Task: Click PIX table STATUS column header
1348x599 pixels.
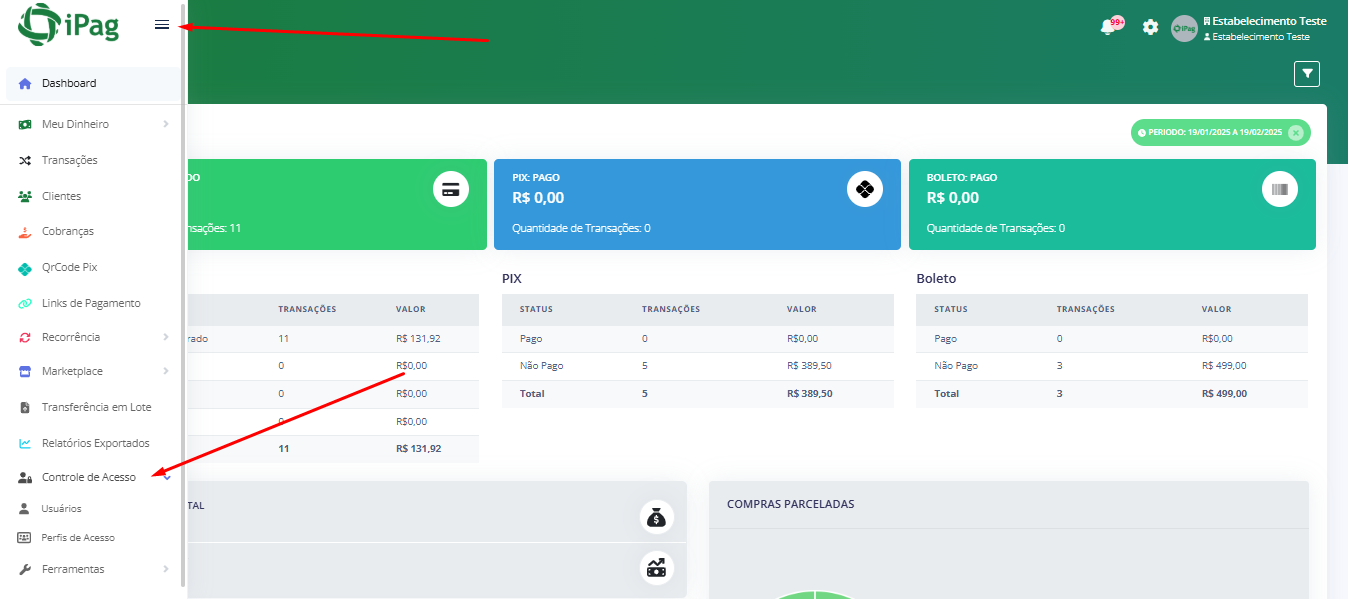Action: coord(536,309)
